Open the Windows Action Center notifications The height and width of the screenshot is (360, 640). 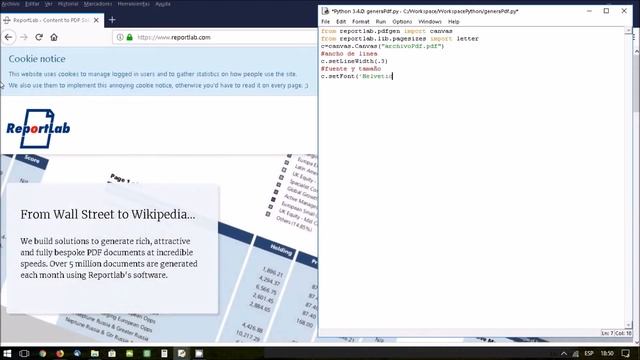(626, 353)
